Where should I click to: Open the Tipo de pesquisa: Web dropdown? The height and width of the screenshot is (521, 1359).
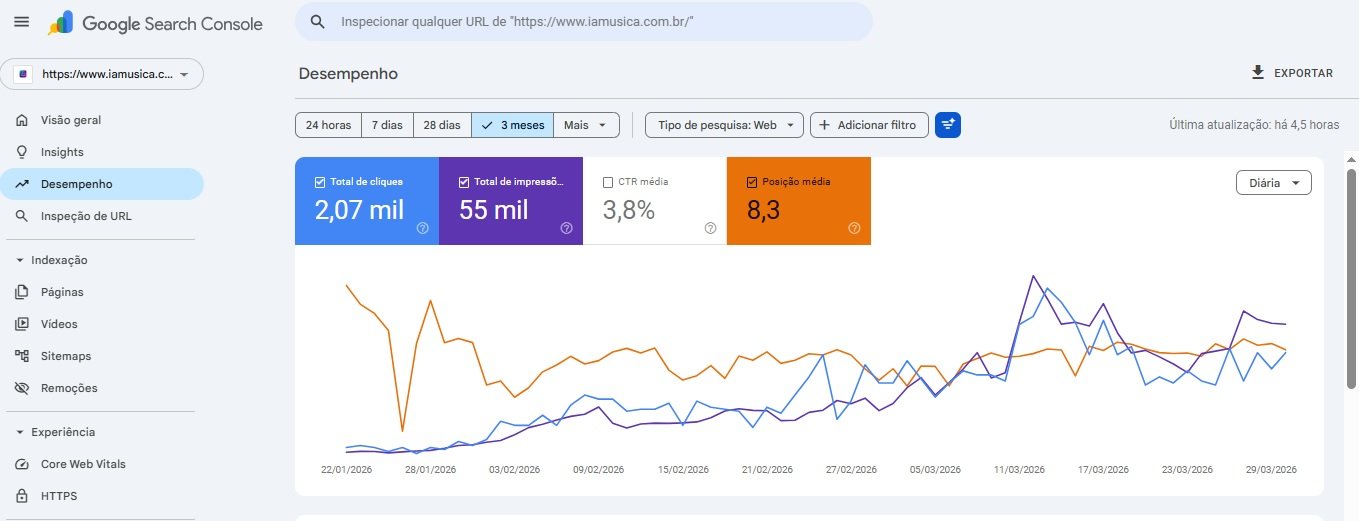pyautogui.click(x=724, y=125)
